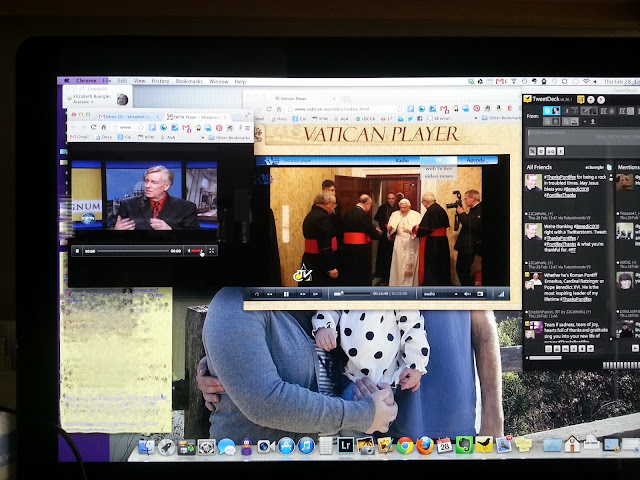Open the Available status dropdown in Contacts
This screenshot has height=480, width=640.
(82, 102)
